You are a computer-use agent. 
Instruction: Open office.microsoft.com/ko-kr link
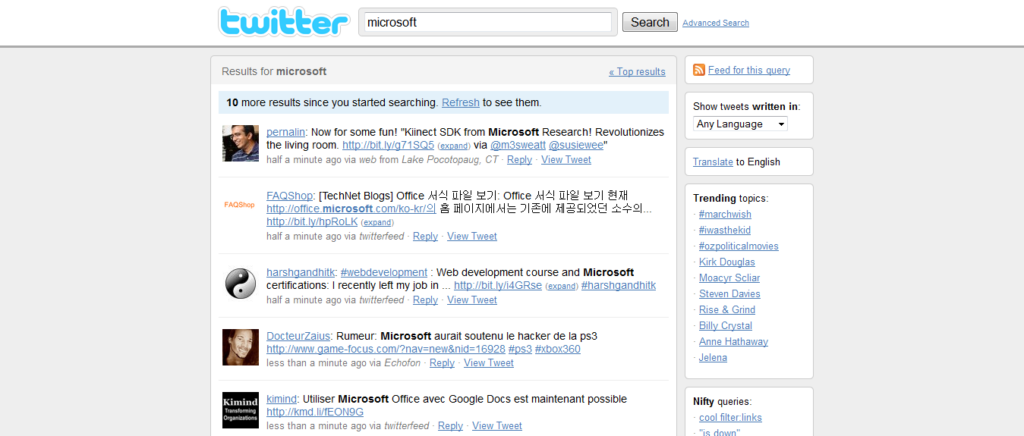[351, 209]
